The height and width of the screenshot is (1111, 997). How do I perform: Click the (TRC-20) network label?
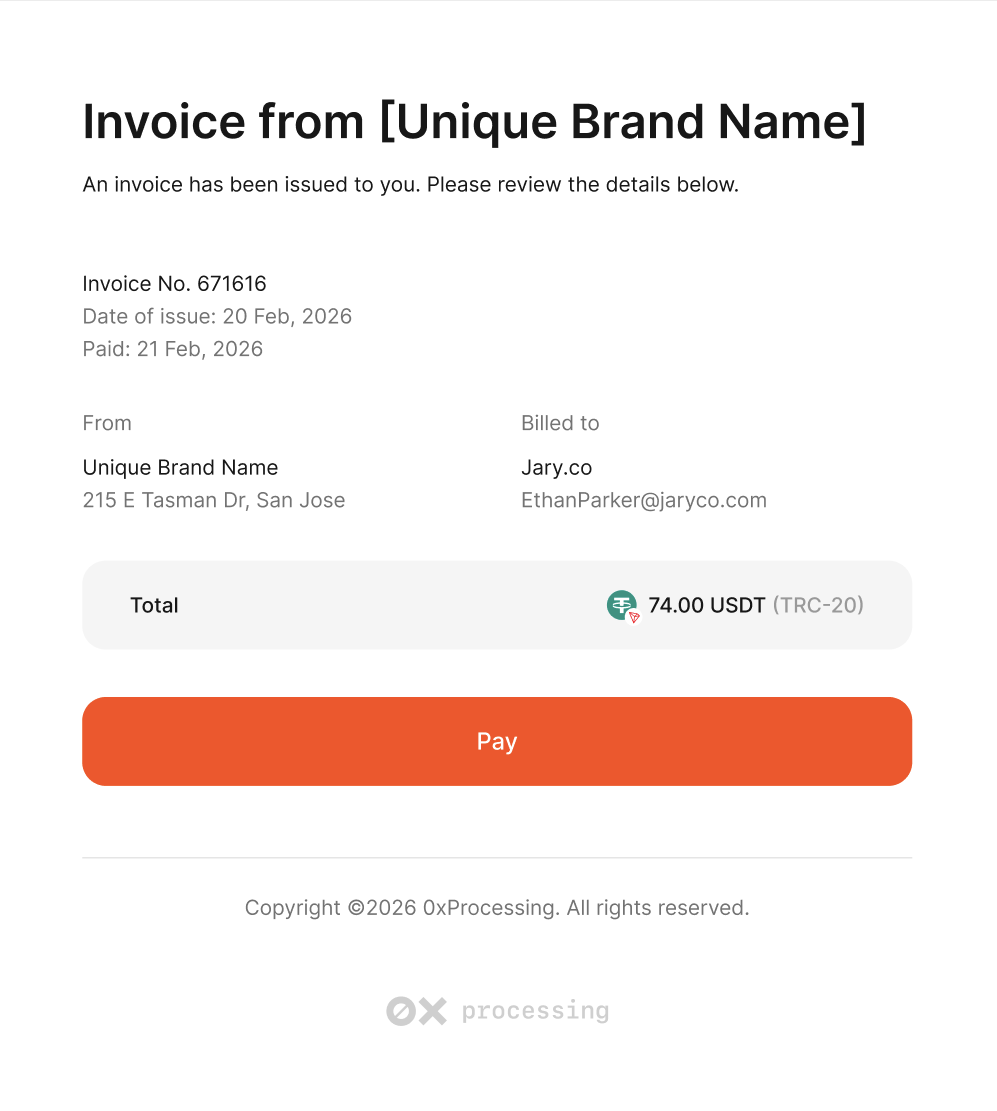pos(818,605)
